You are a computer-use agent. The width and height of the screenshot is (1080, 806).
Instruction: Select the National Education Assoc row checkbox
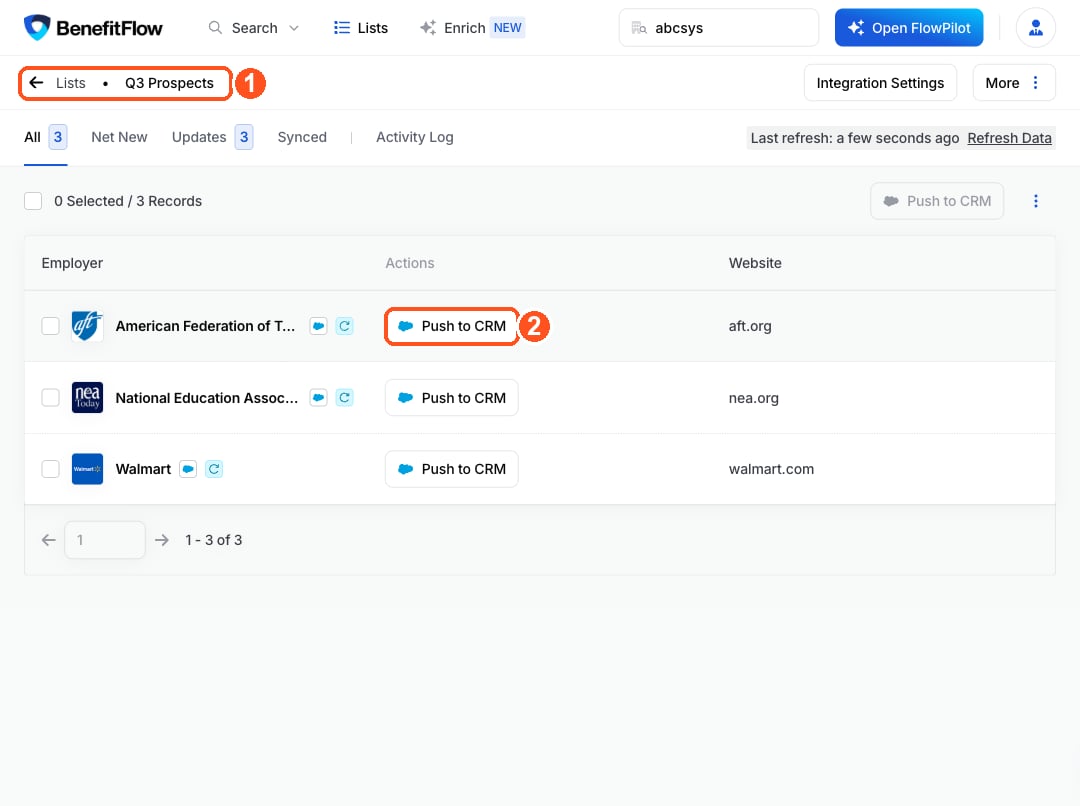click(50, 397)
